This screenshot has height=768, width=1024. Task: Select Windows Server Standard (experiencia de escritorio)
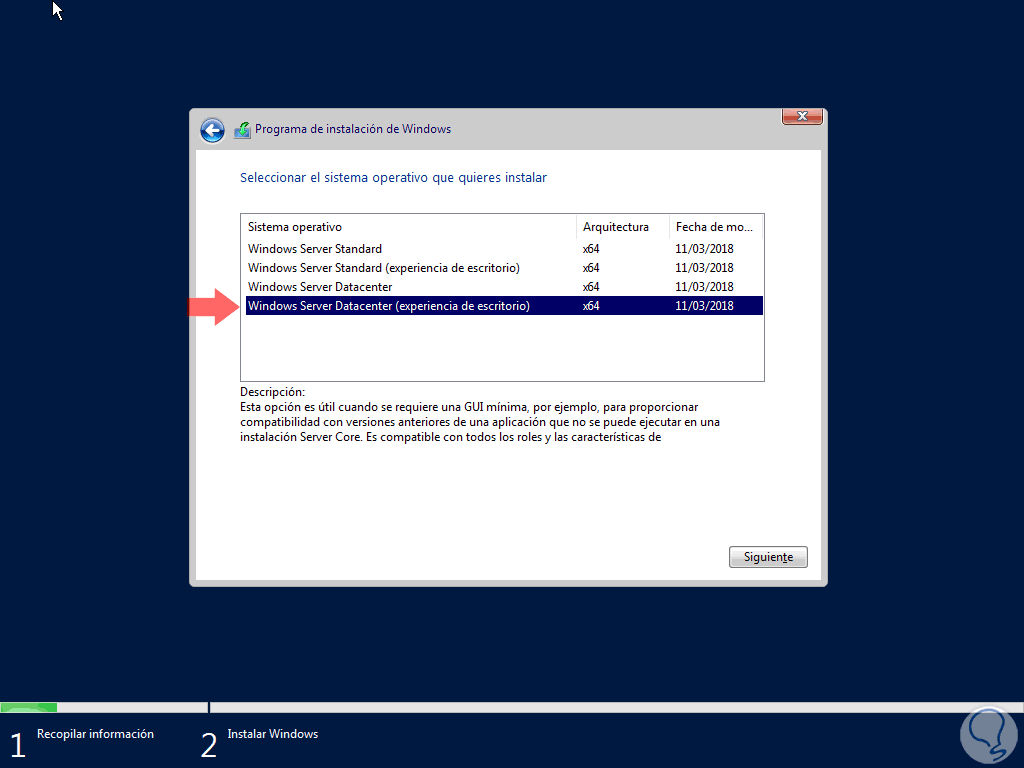click(x=504, y=268)
